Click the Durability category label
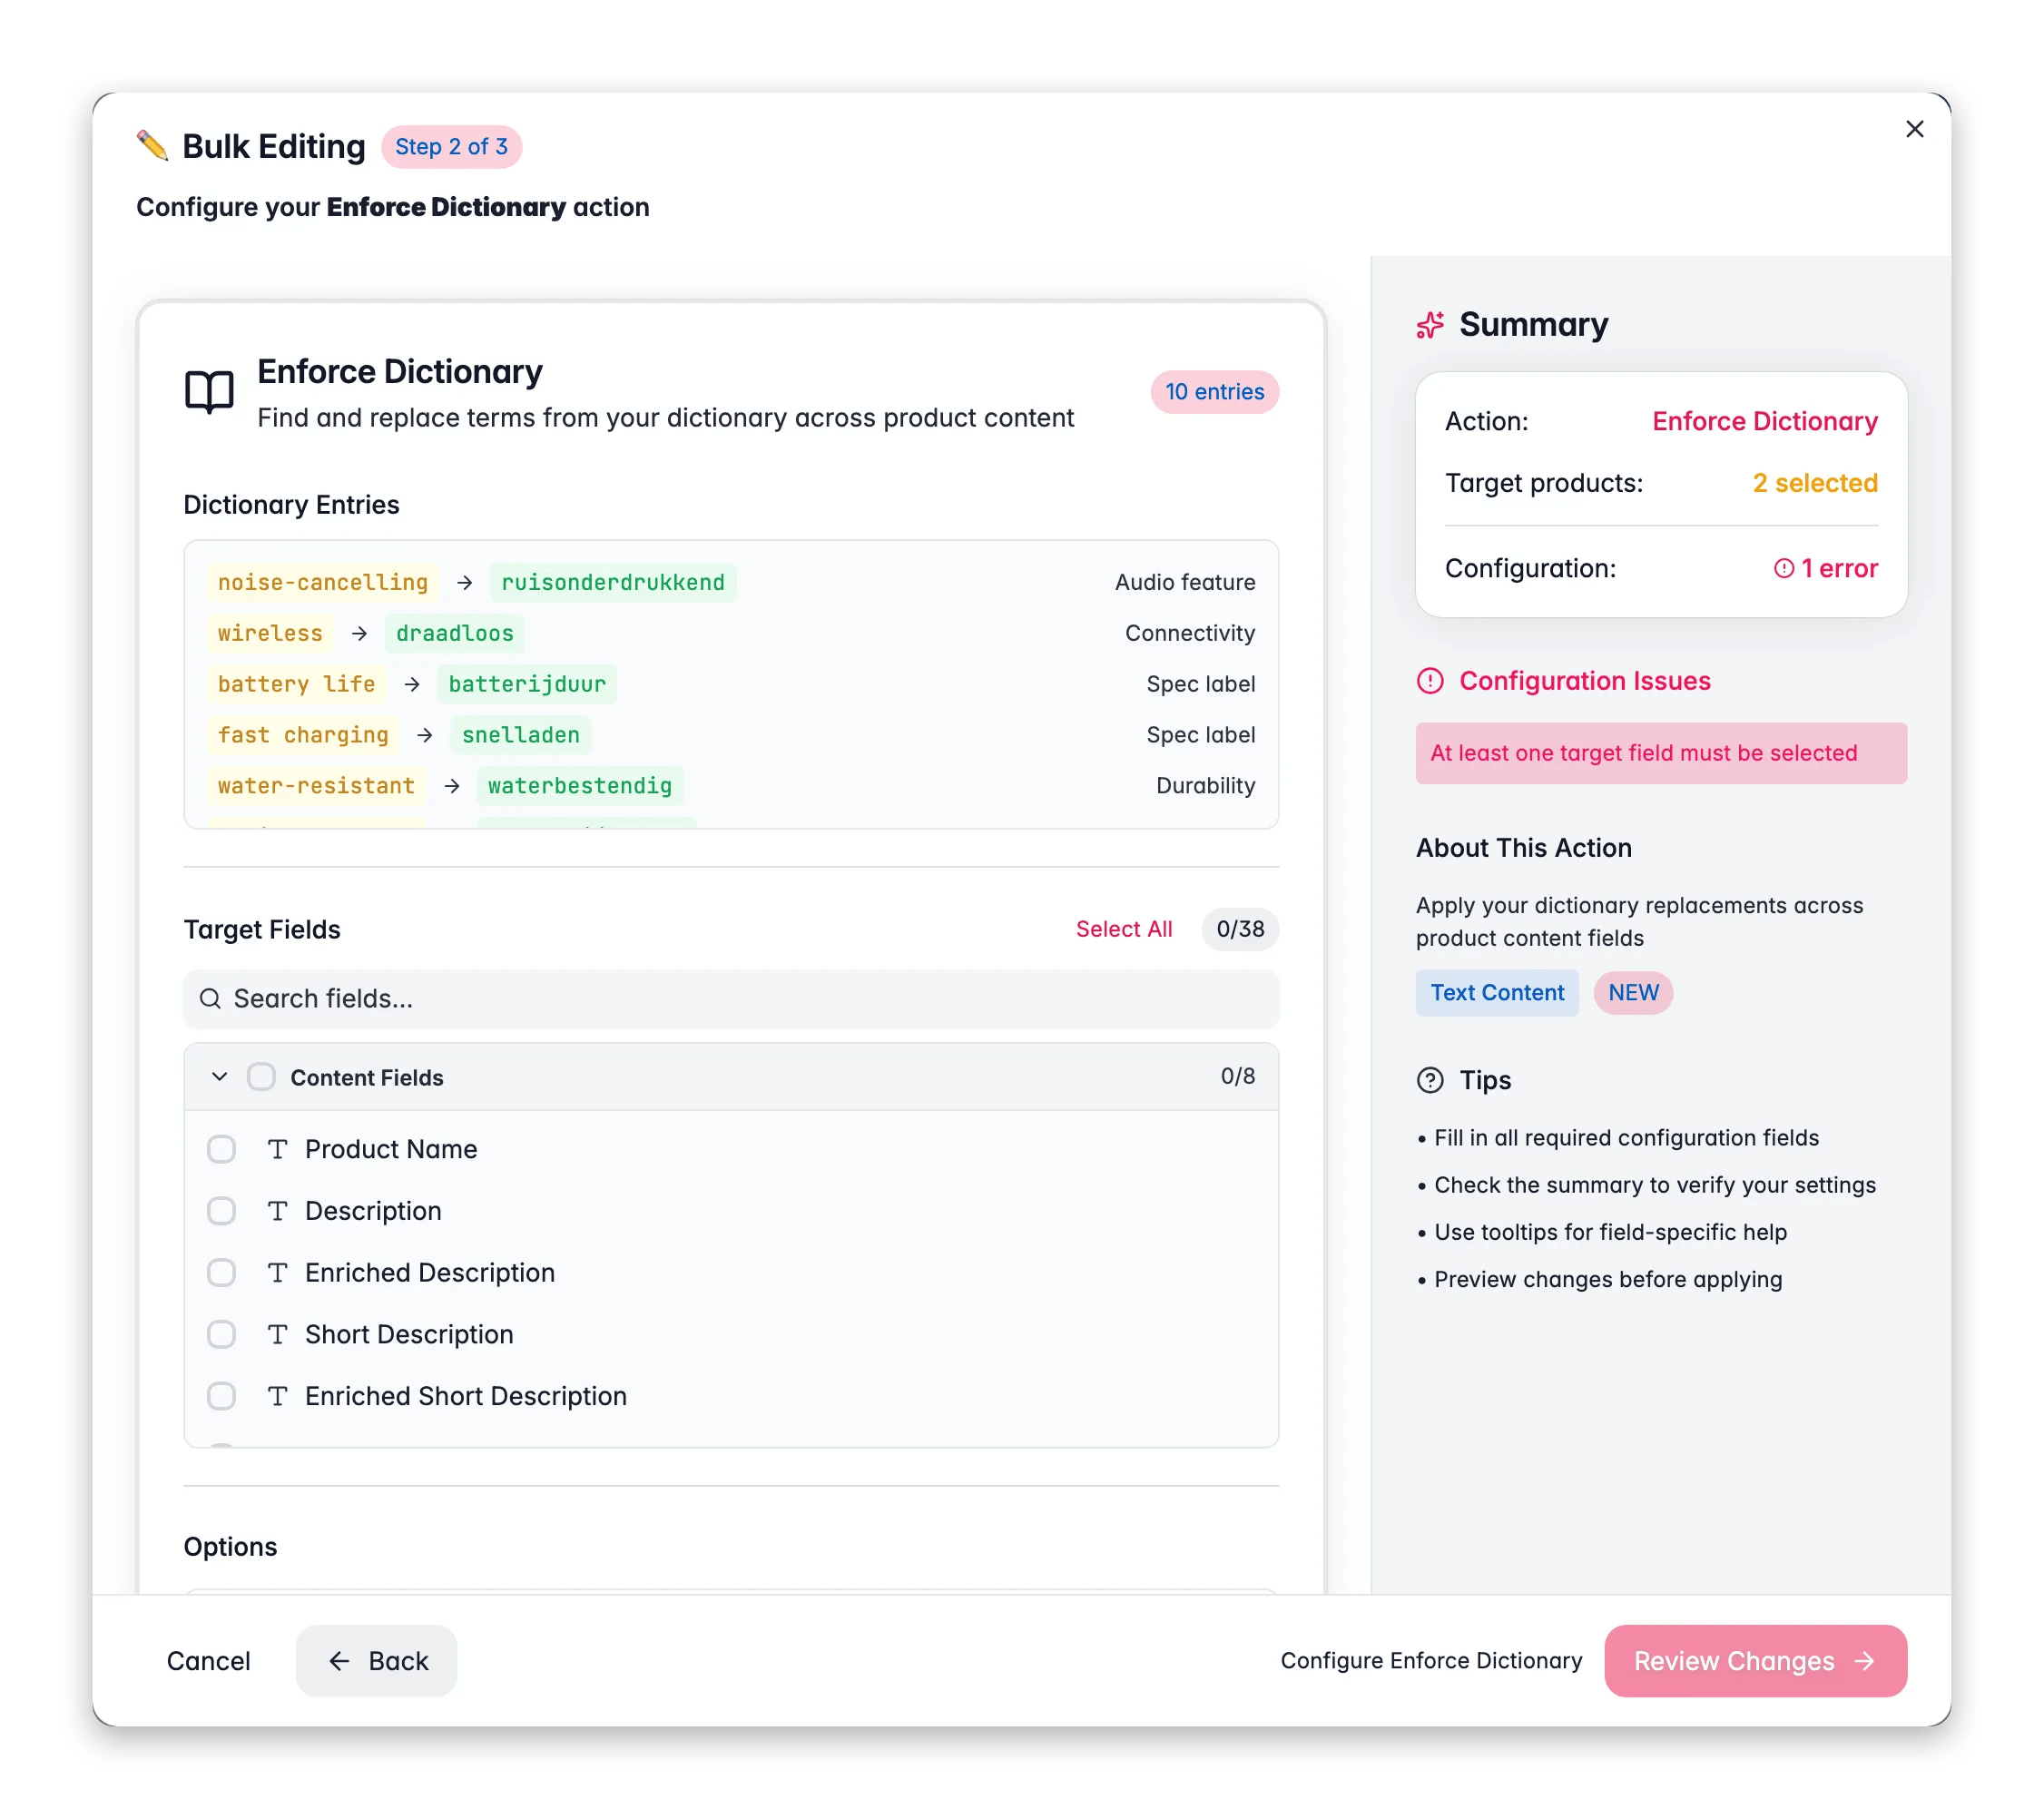Viewport: 2044px width, 1819px height. pos(1205,786)
